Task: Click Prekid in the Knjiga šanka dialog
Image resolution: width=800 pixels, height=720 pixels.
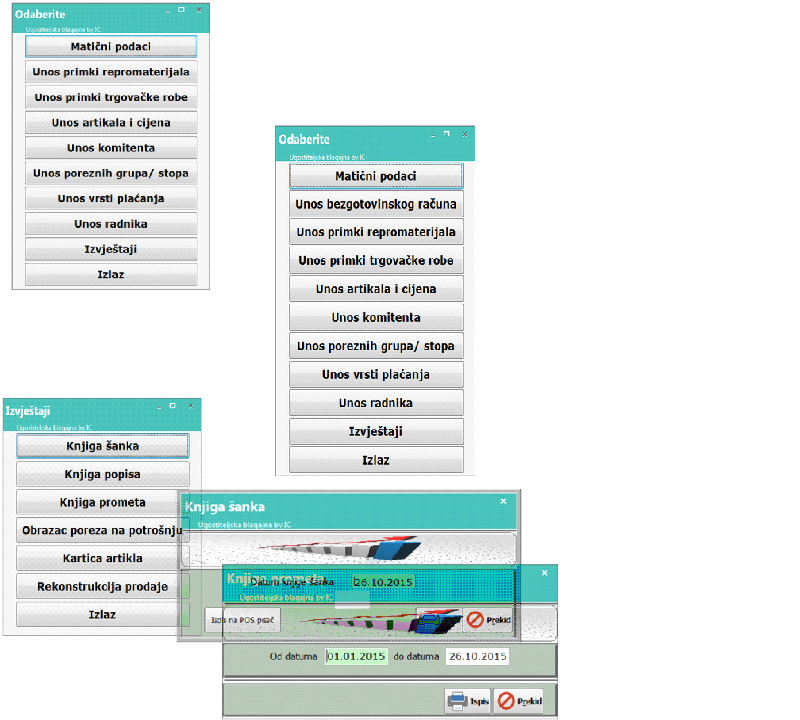Action: (x=489, y=620)
